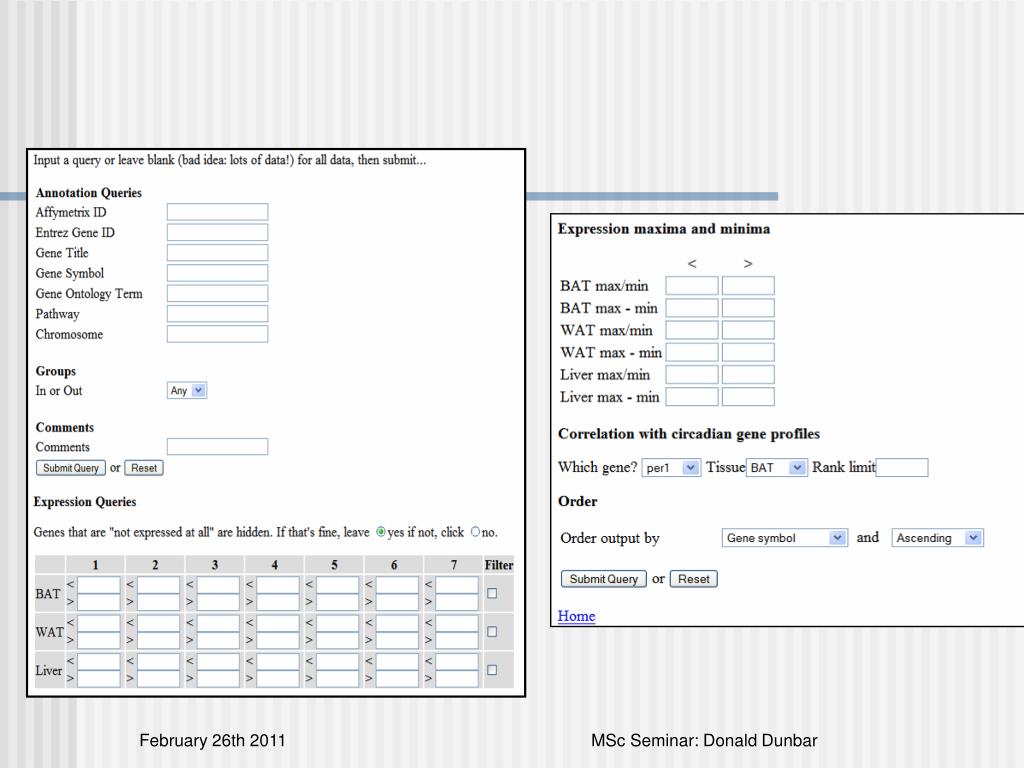Click Reset below Order section
1024x768 pixels.
[694, 579]
